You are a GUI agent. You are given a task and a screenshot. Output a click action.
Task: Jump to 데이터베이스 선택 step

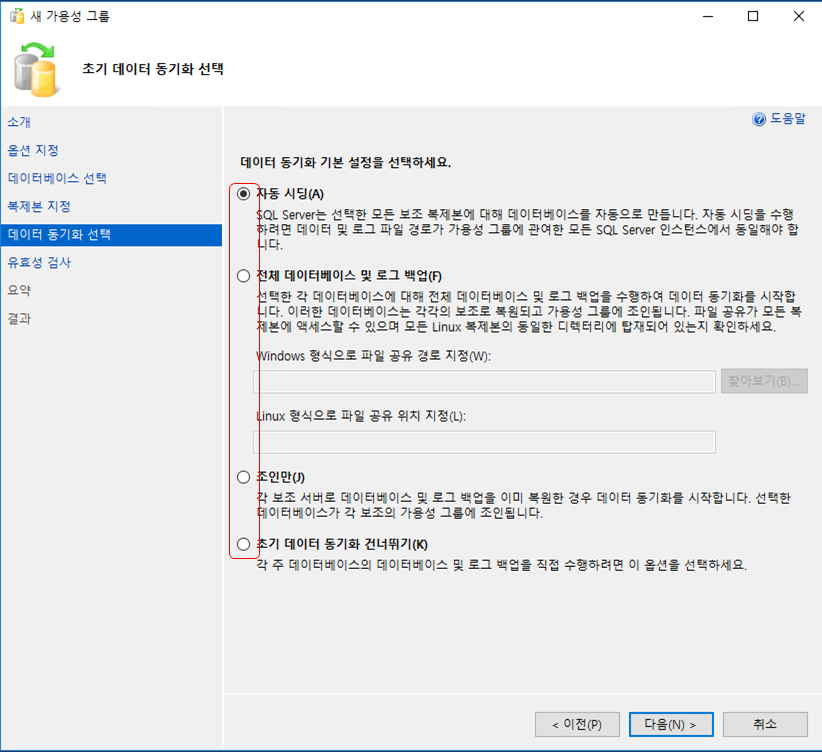point(57,178)
